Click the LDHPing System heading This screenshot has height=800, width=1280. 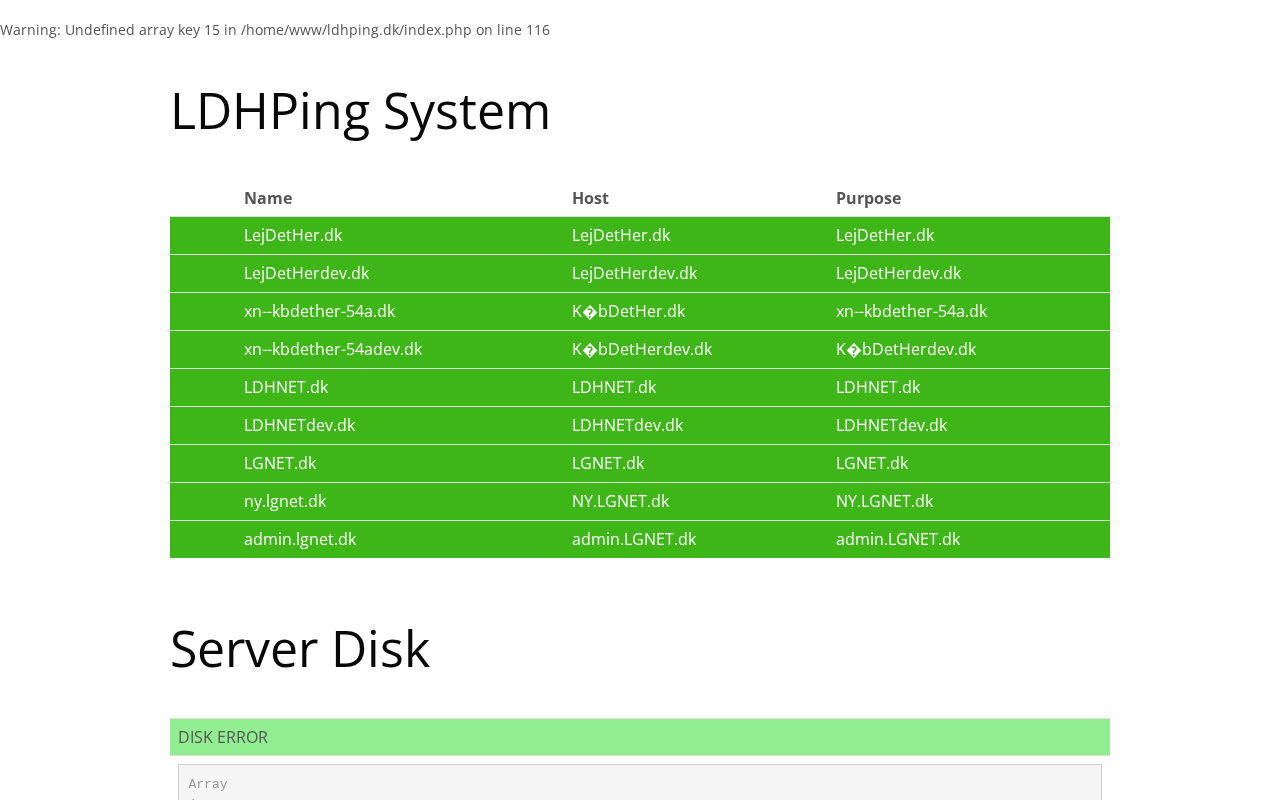360,111
